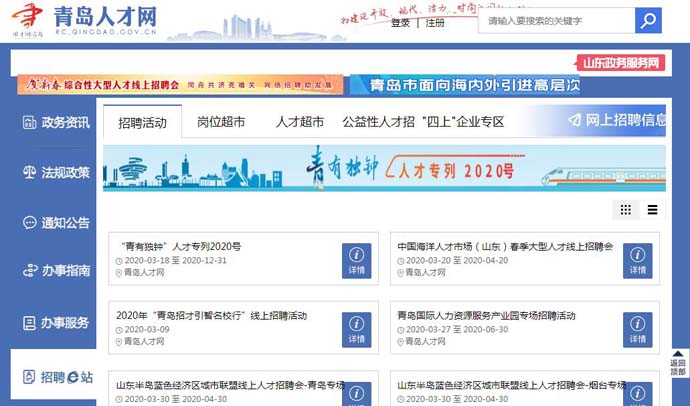Image resolution: width=690 pixels, height=406 pixels.
Task: Click the 登录 login link
Action: (x=400, y=22)
